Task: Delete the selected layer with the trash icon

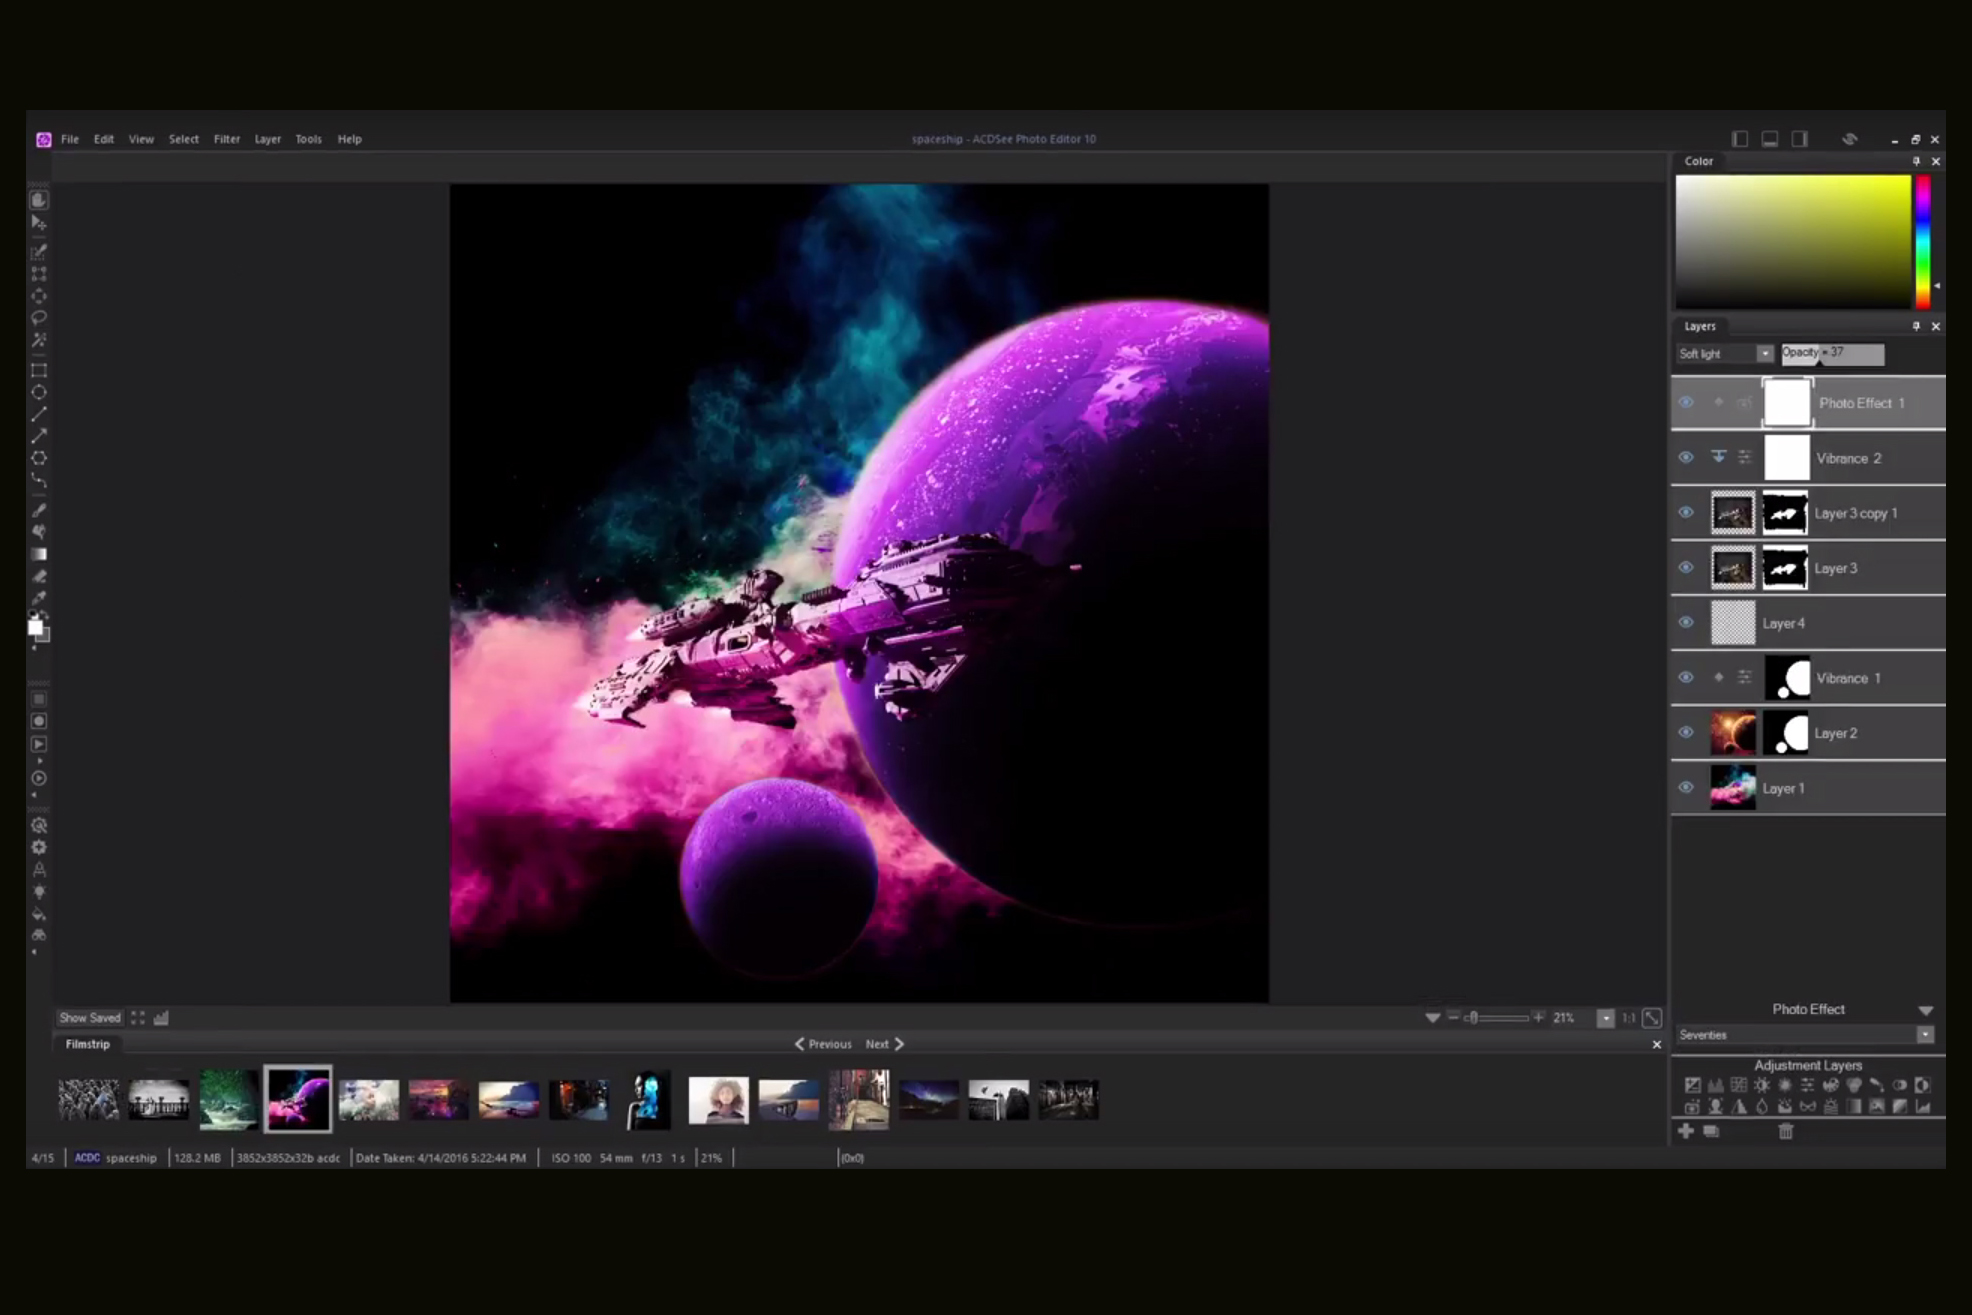Action: 1786,1133
